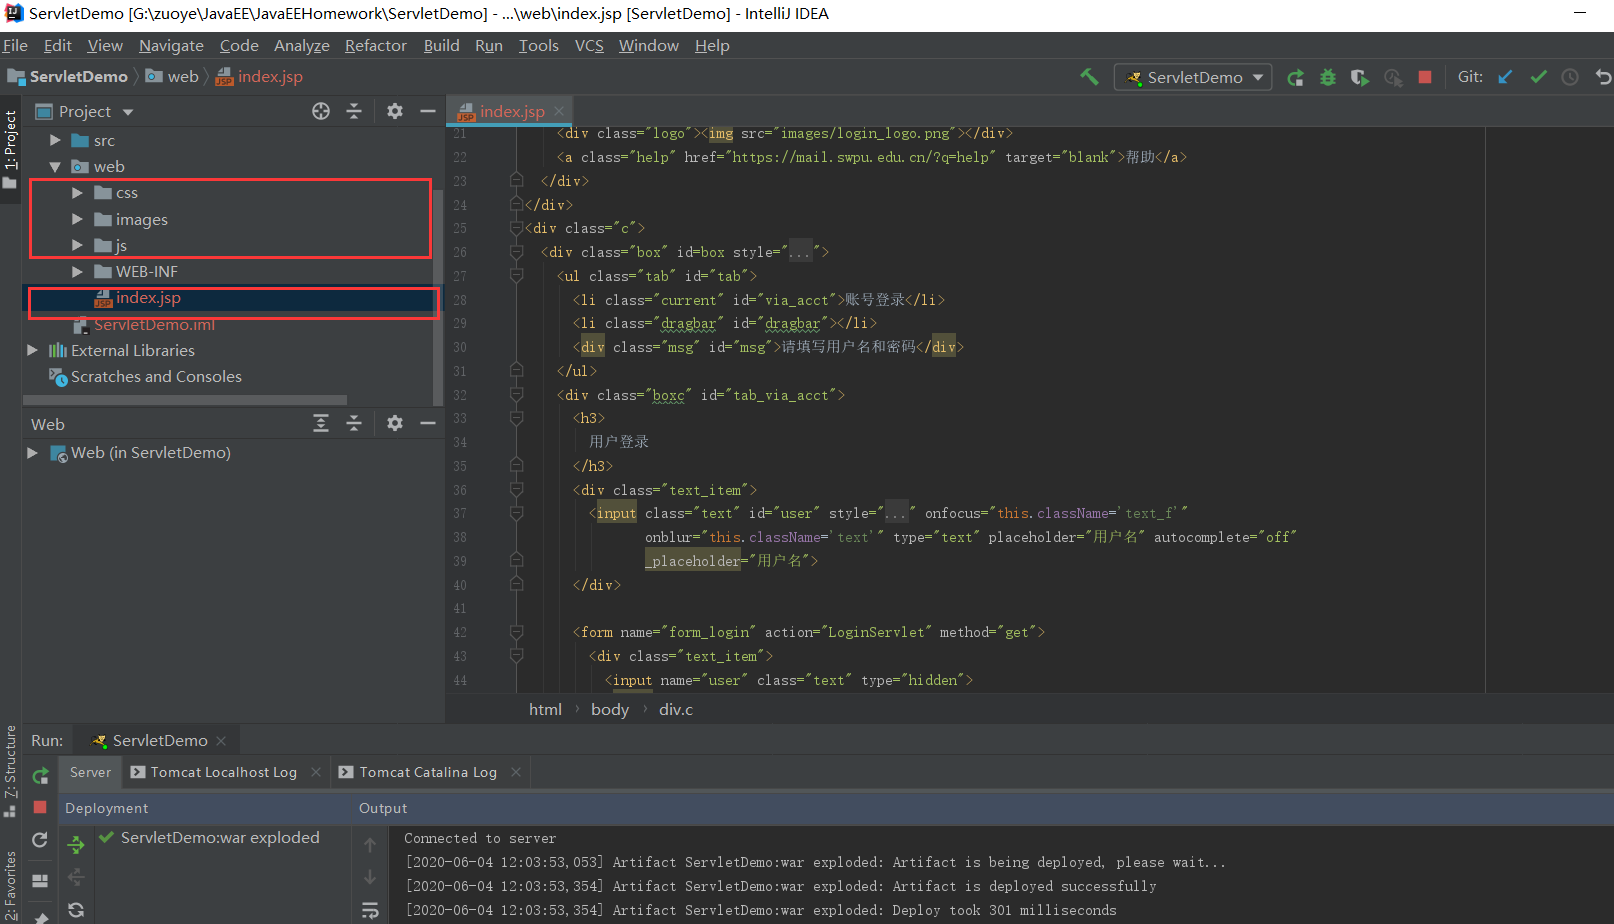Click the web breadcrumb in navigation bar

pos(182,77)
